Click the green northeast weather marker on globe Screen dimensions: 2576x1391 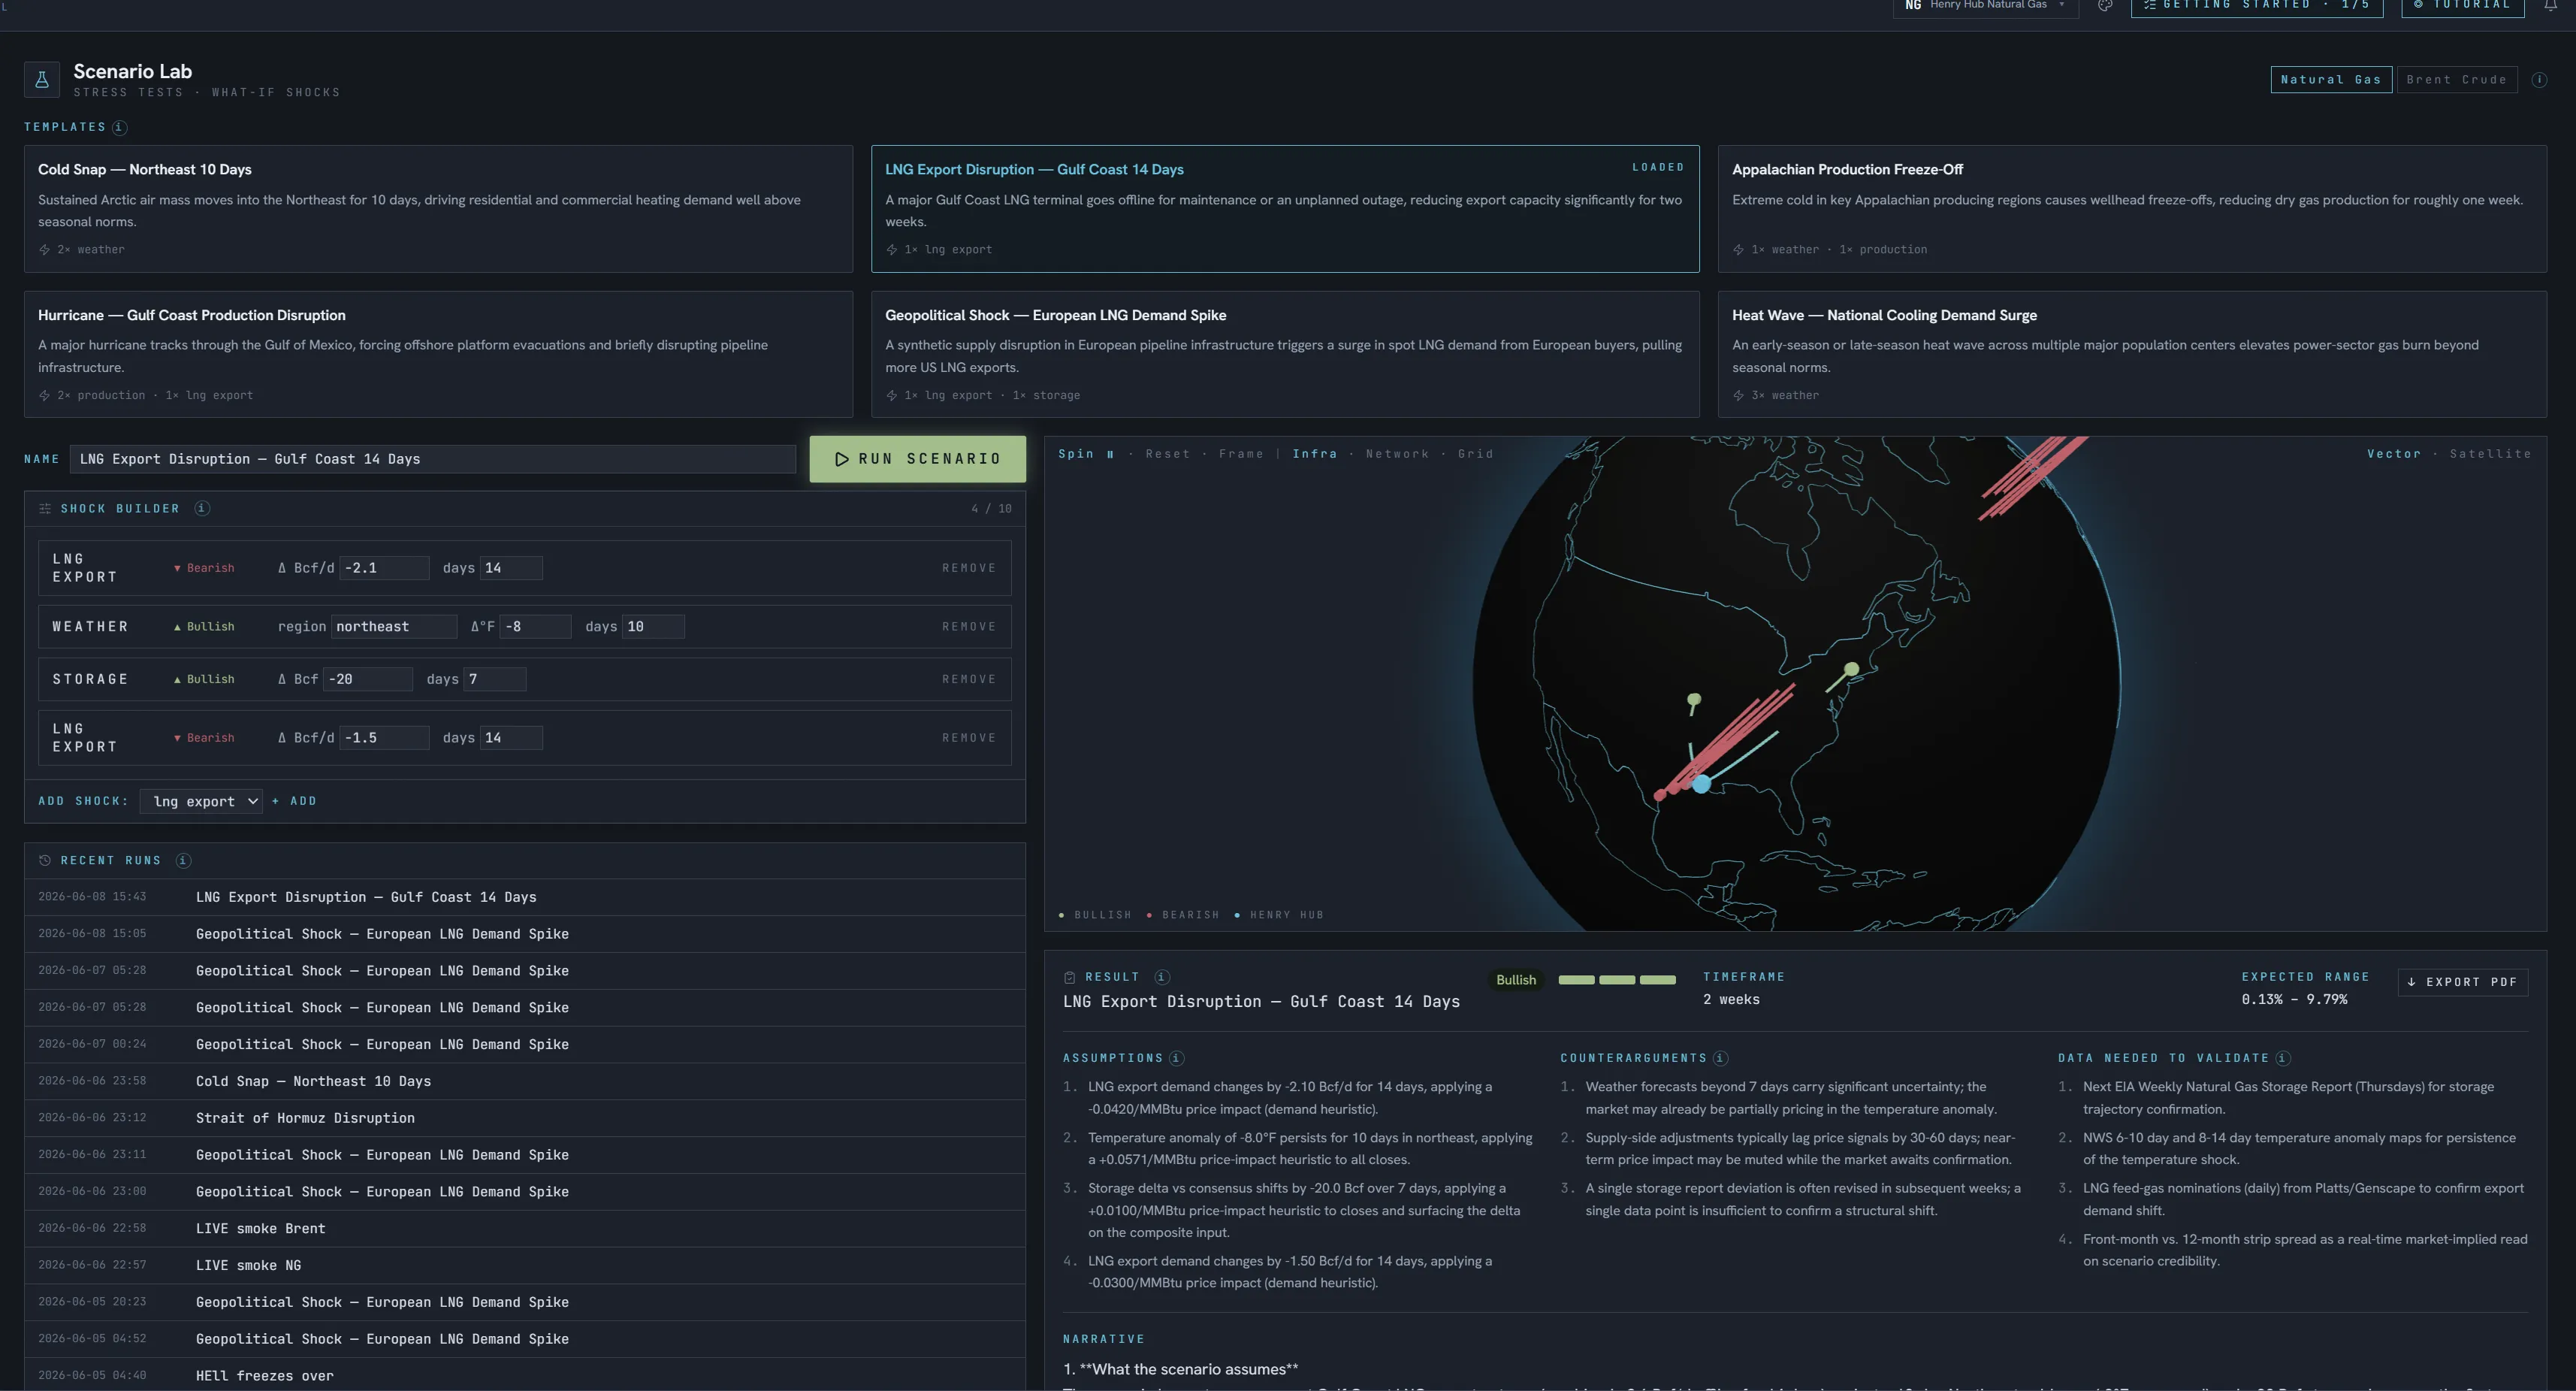1851,669
